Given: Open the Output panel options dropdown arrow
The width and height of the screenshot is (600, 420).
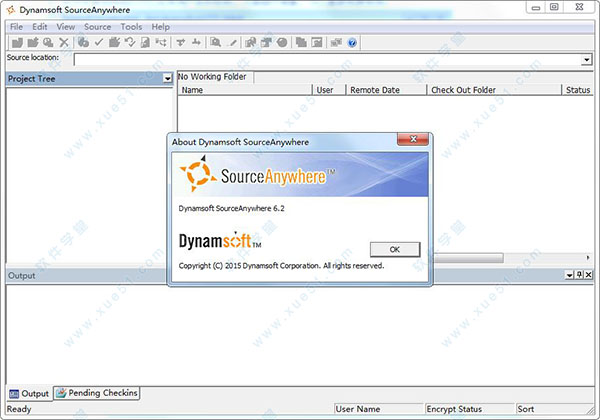Looking at the screenshot, I should (570, 275).
